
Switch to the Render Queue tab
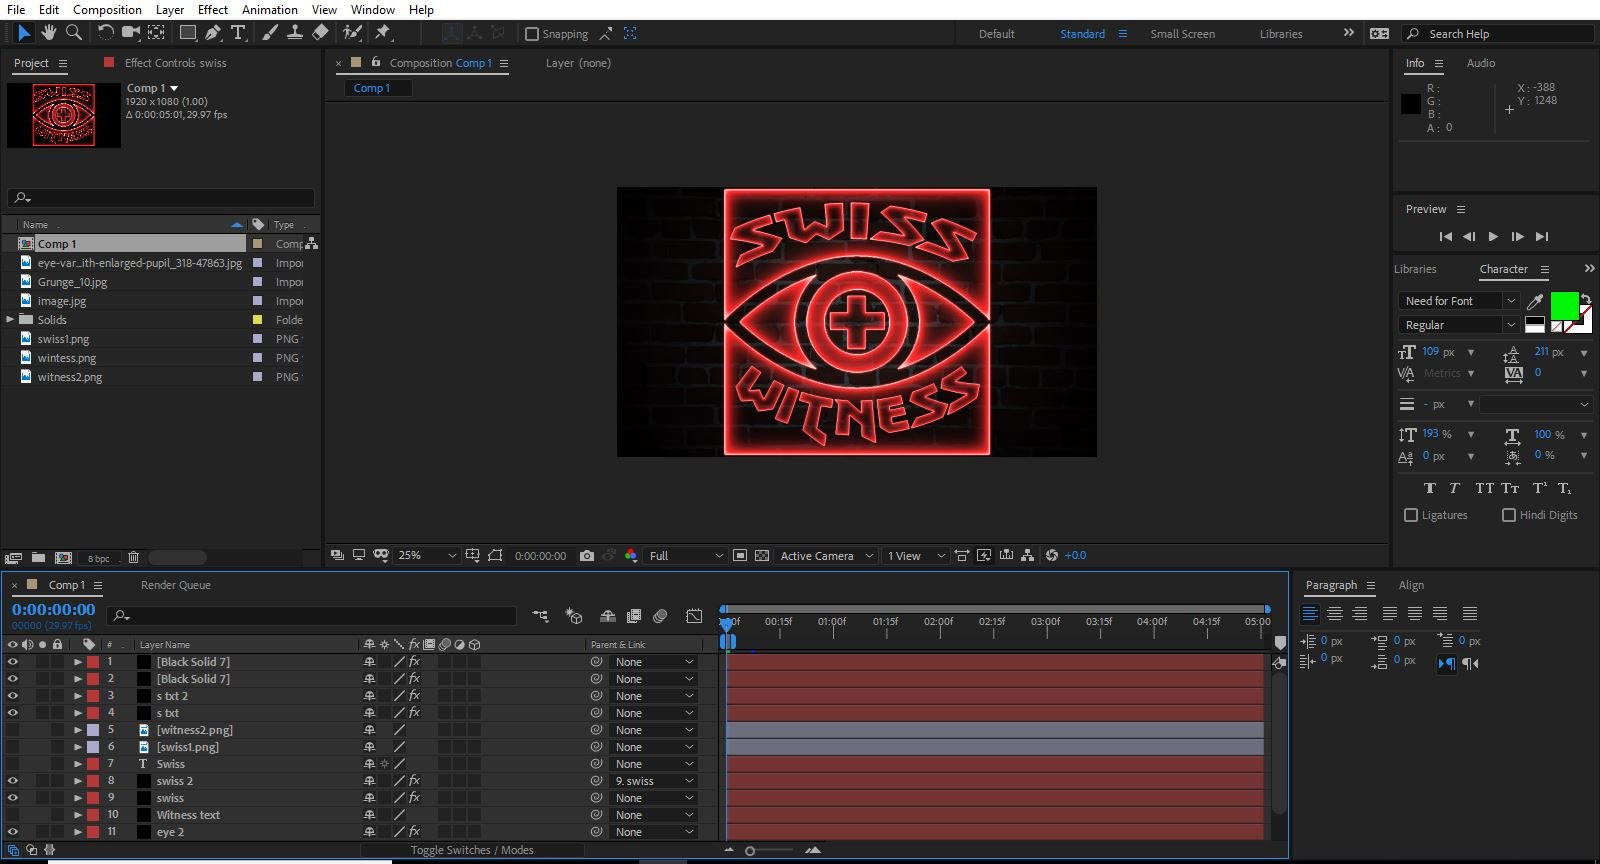176,585
